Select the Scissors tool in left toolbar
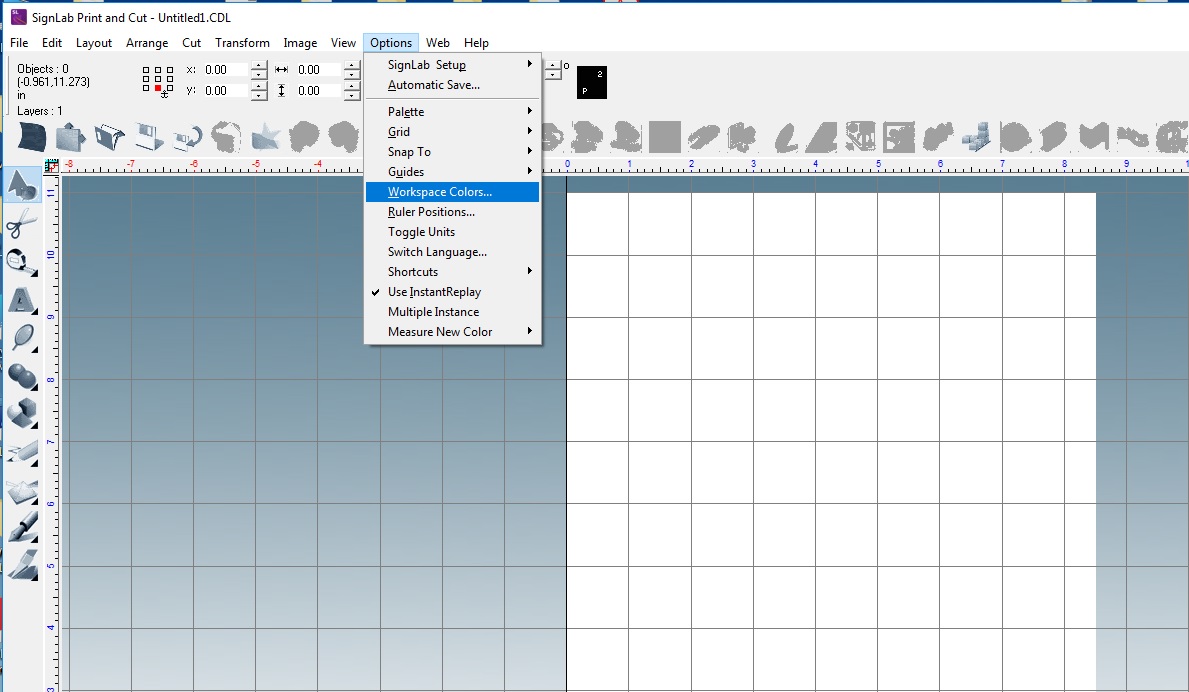 click(22, 224)
